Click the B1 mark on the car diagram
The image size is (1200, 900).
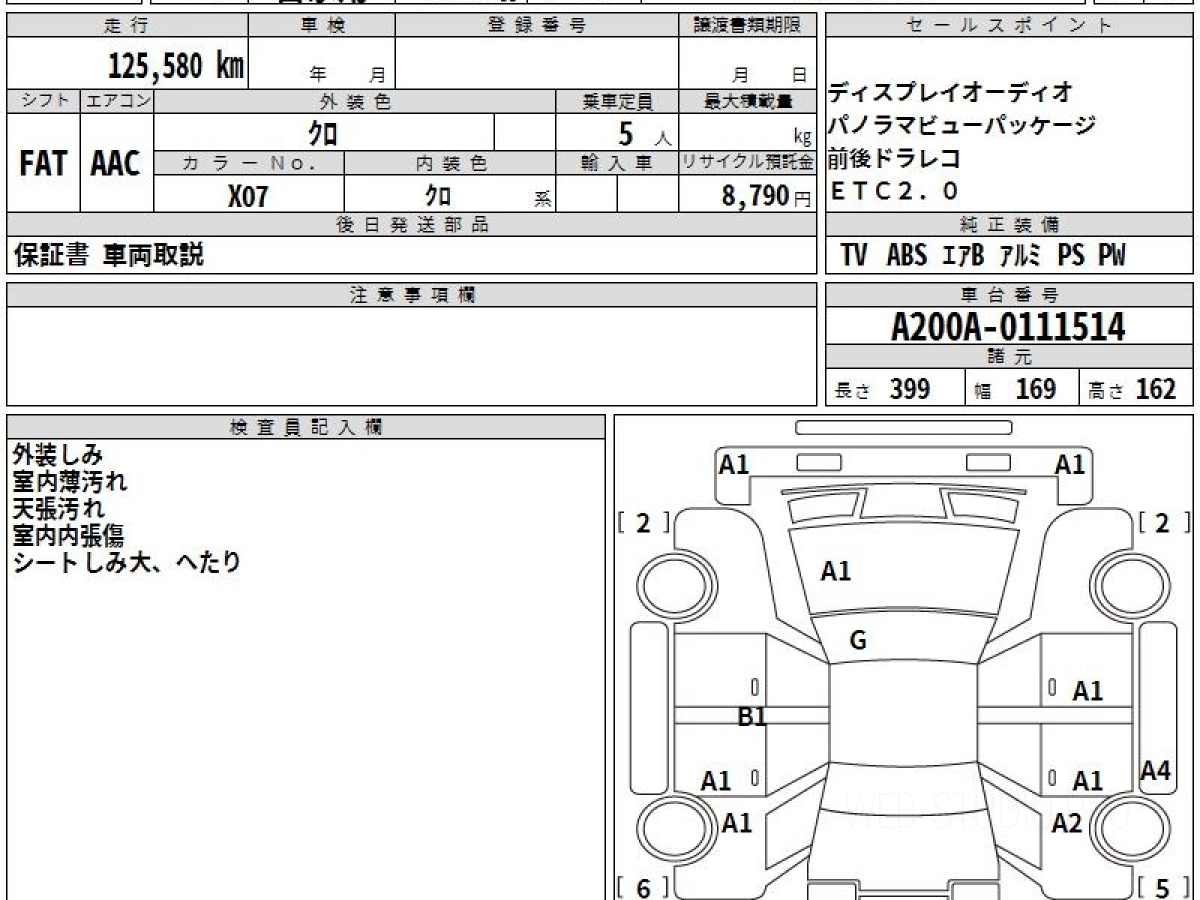point(752,716)
